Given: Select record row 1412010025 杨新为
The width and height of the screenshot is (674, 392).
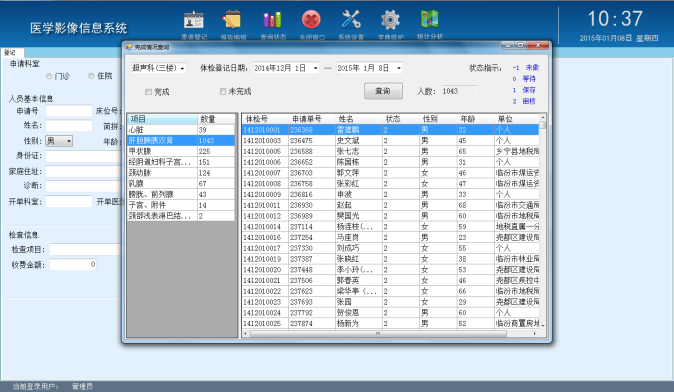Looking at the screenshot, I should coord(390,323).
